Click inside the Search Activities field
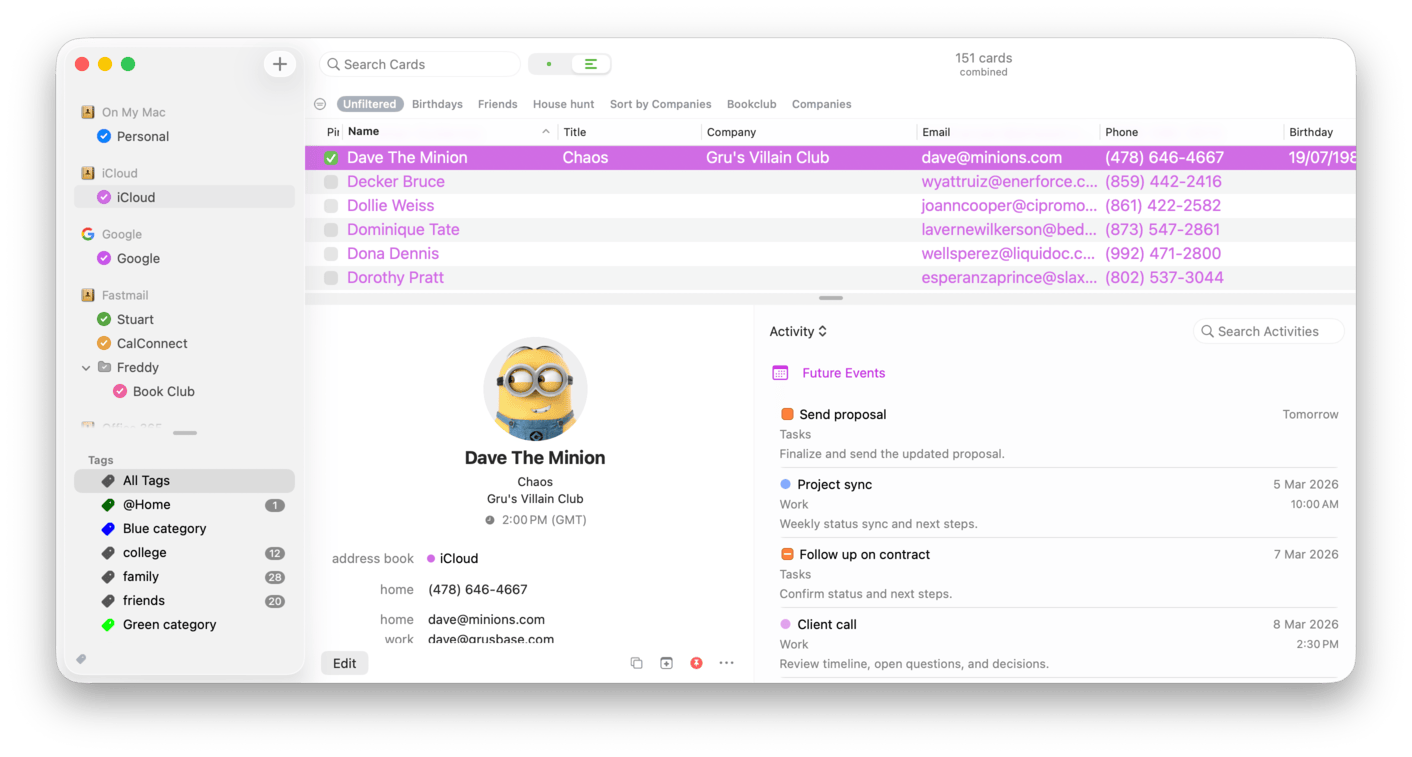 pyautogui.click(x=1268, y=331)
